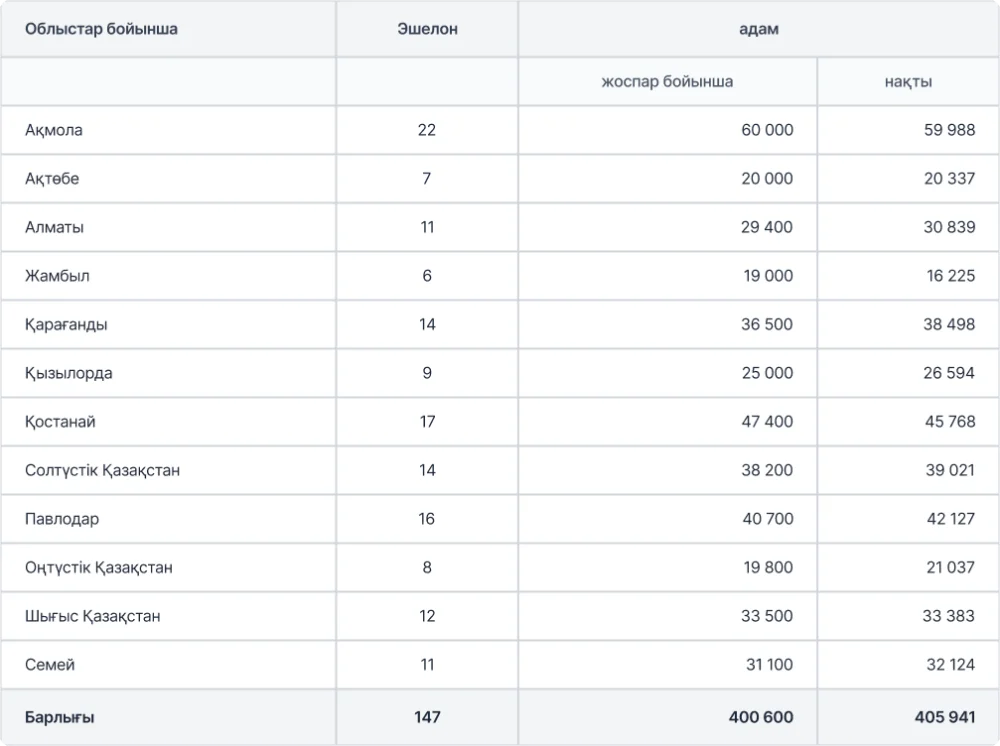Click the Қостанай region cell
The width and height of the screenshot is (1000, 746).
[60, 422]
